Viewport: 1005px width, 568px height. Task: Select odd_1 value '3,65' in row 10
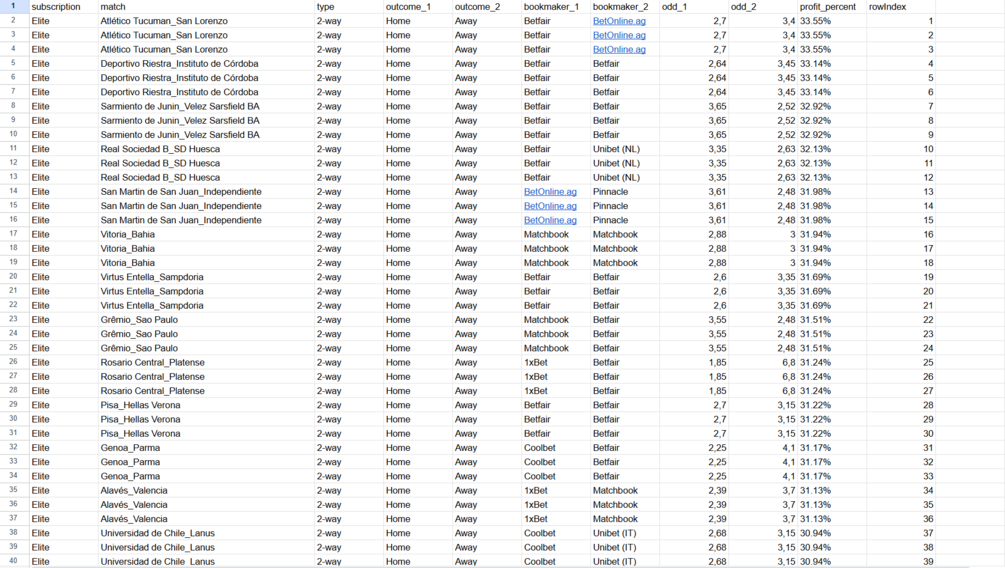click(694, 135)
